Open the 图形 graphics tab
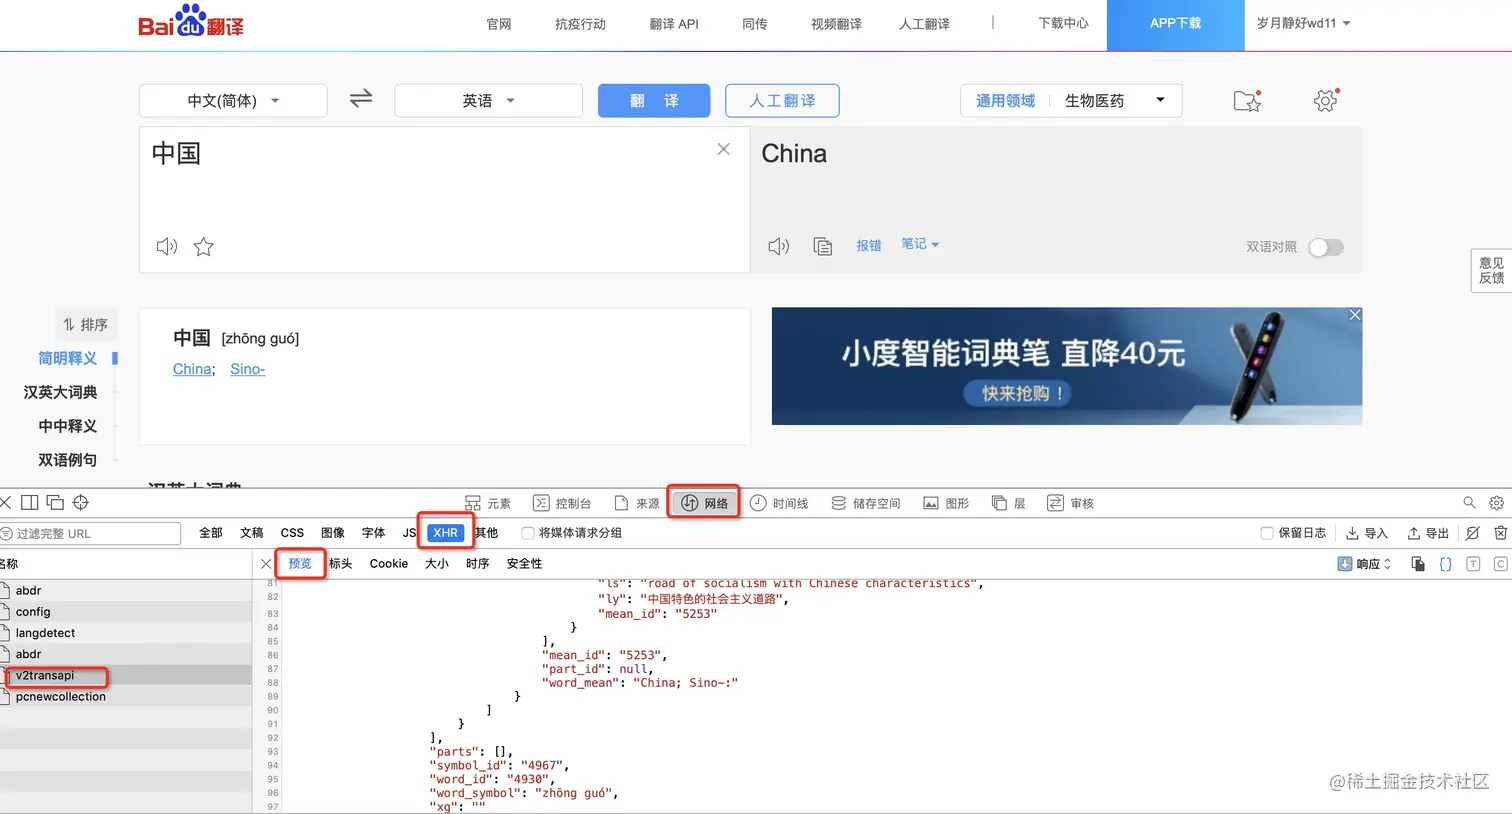 point(946,503)
